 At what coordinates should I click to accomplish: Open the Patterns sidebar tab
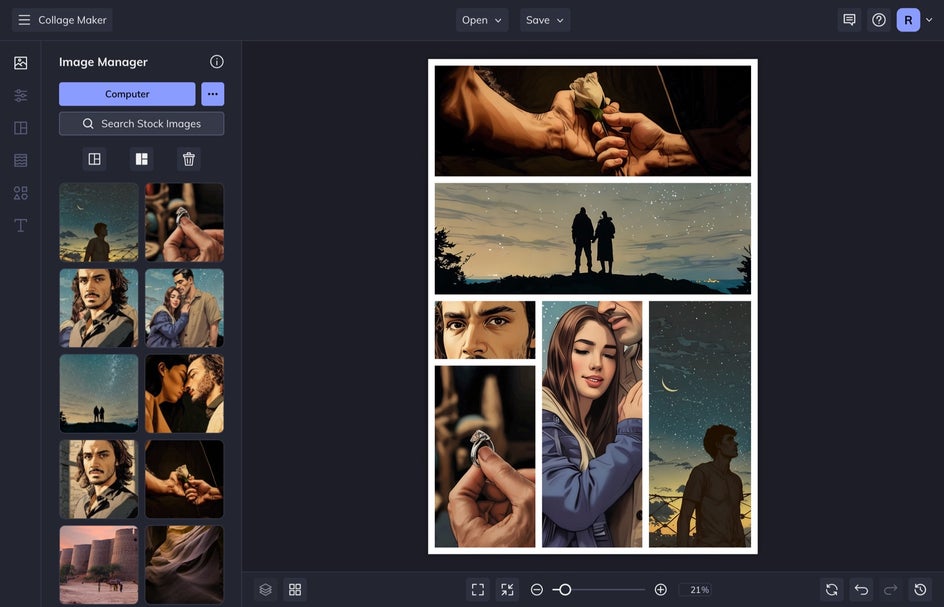pyautogui.click(x=20, y=160)
